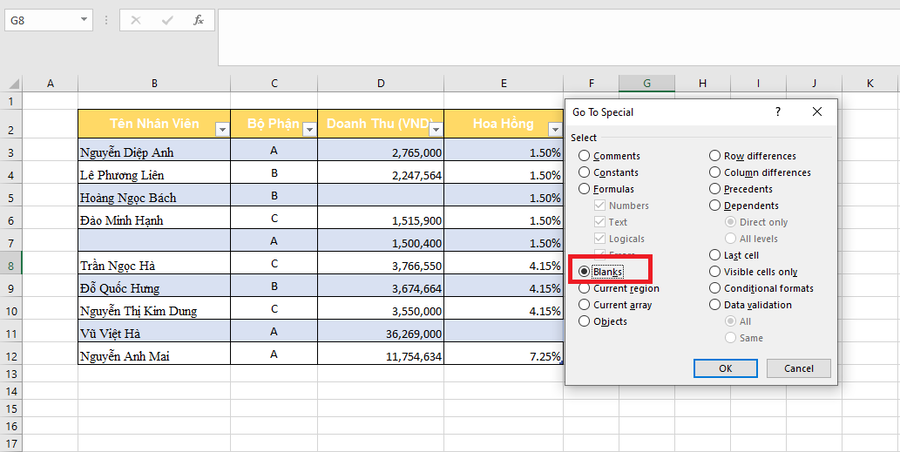Select column K header
The width and height of the screenshot is (900, 452).
pos(870,84)
